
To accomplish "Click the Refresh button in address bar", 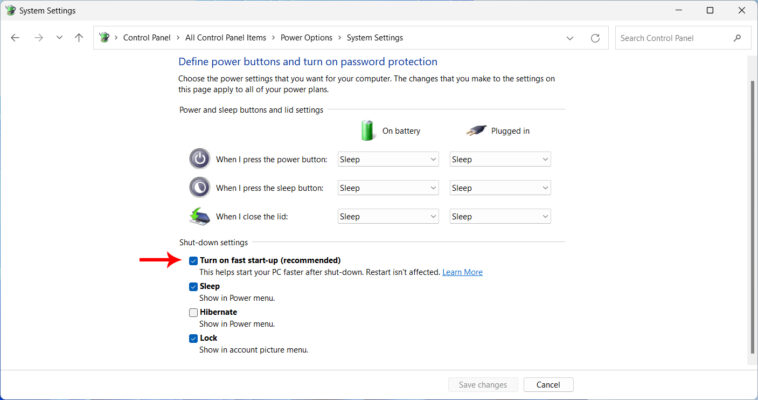I will [x=595, y=38].
